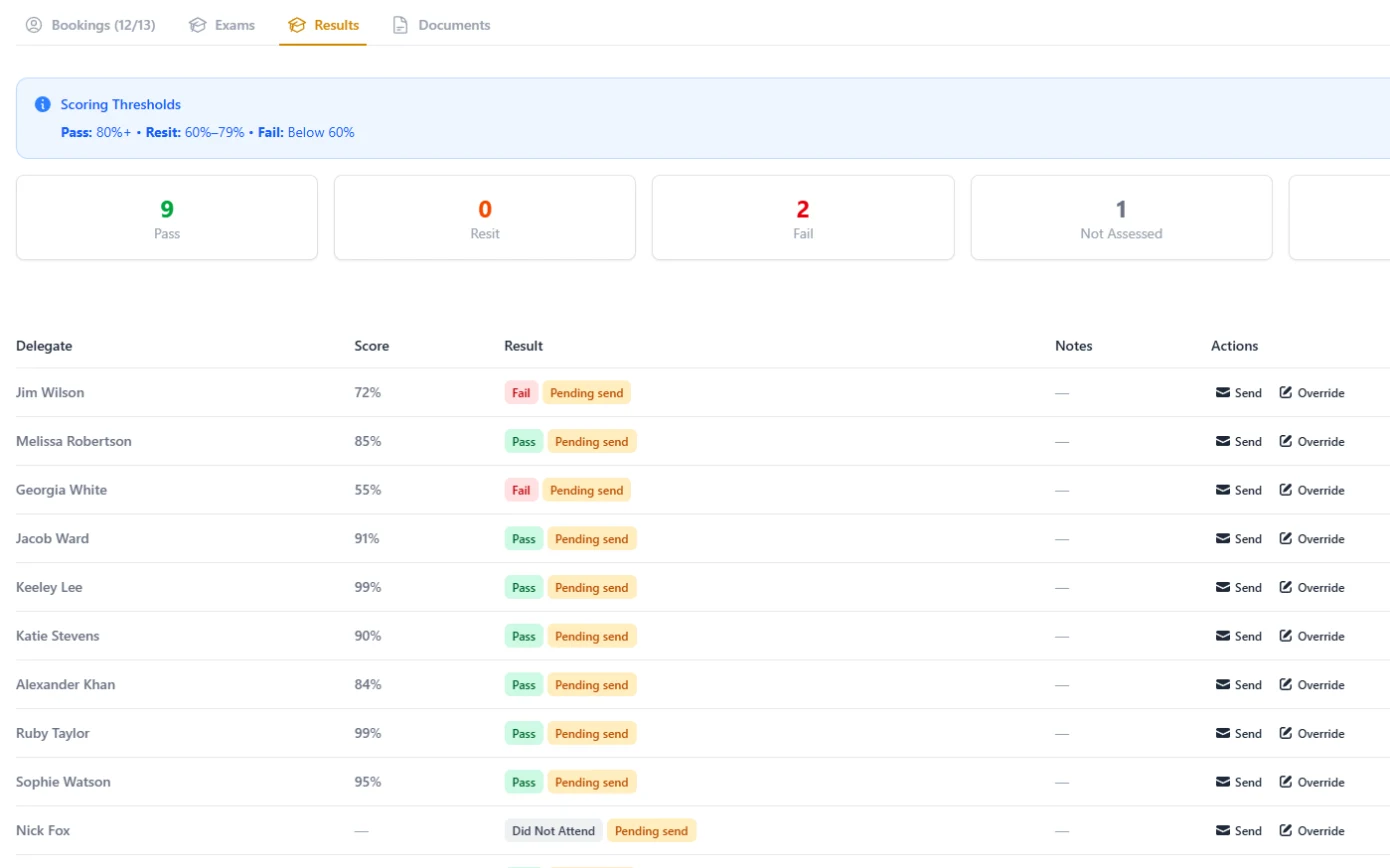Switch to the Exams tab
The height and width of the screenshot is (868, 1390).
point(222,25)
